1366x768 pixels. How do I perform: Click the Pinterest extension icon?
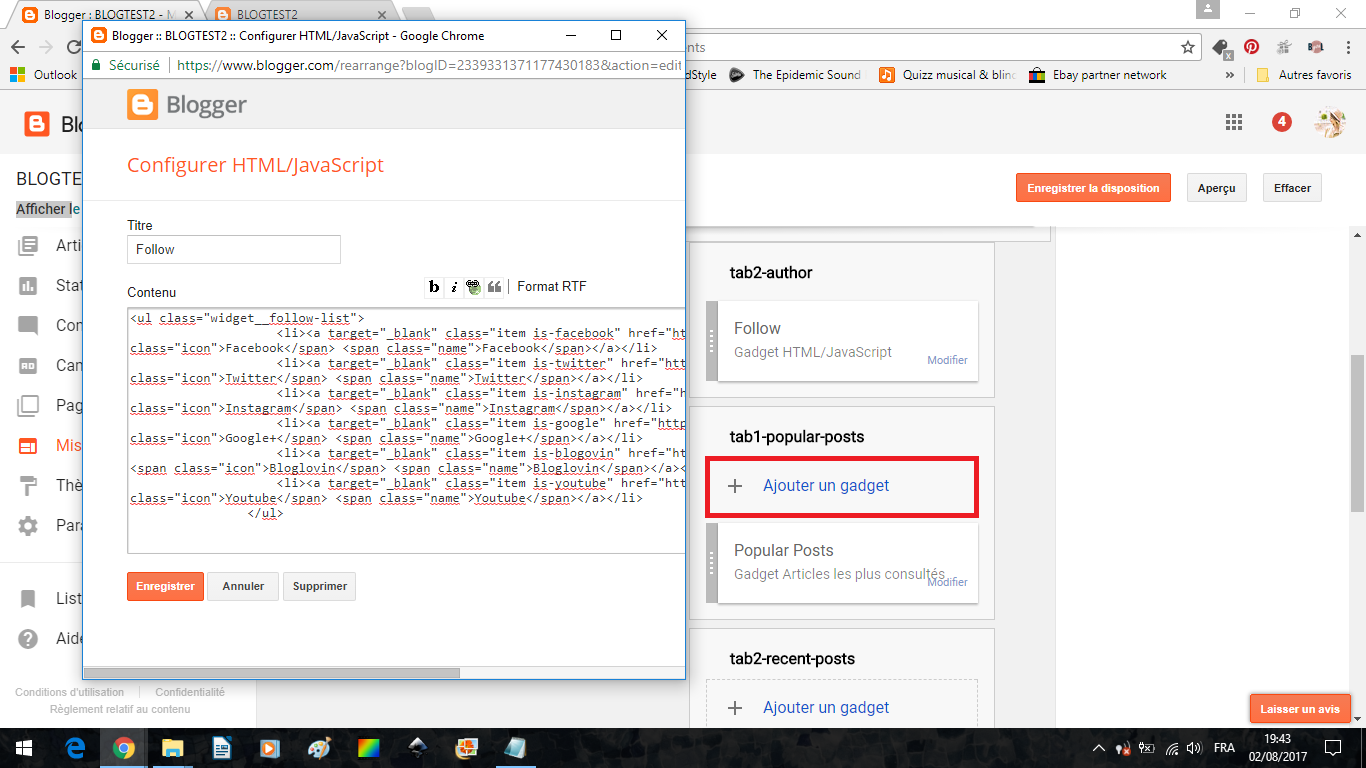1251,47
